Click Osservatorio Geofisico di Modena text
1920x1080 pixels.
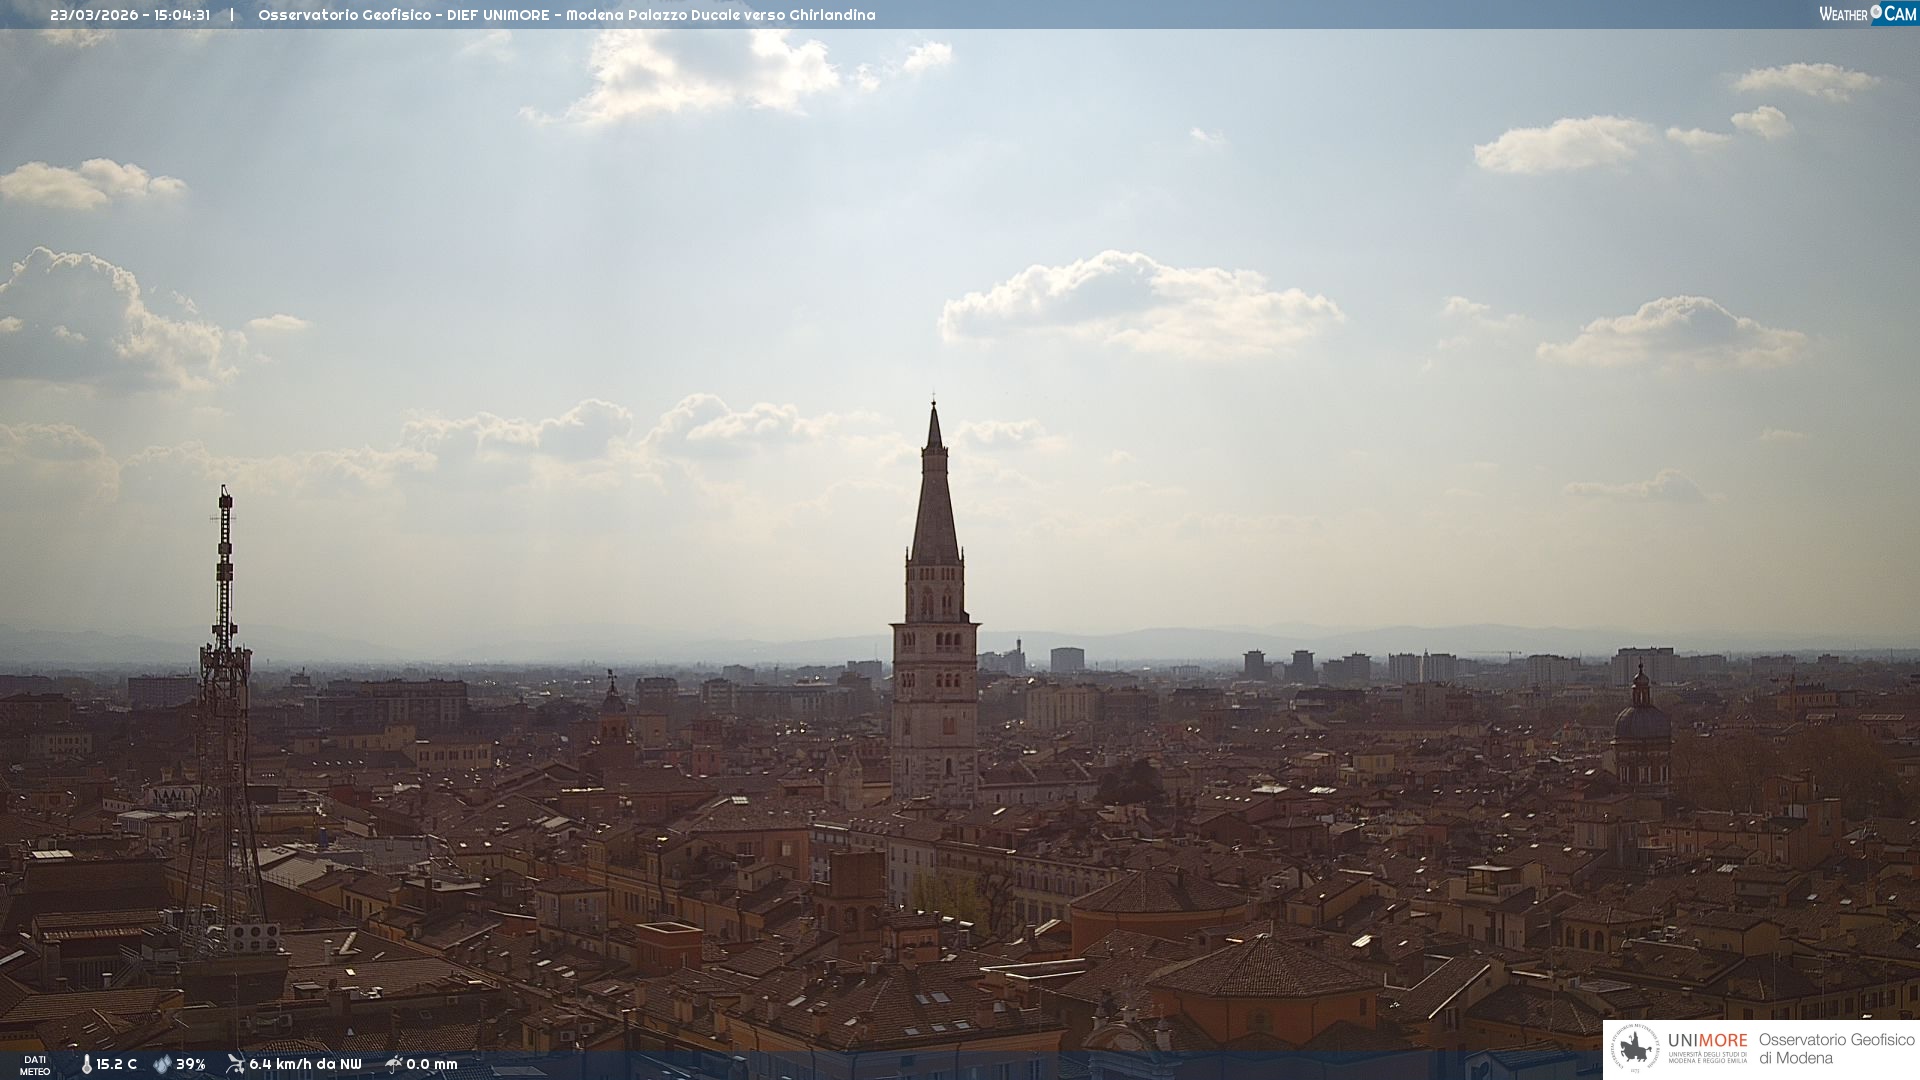coord(1836,1049)
